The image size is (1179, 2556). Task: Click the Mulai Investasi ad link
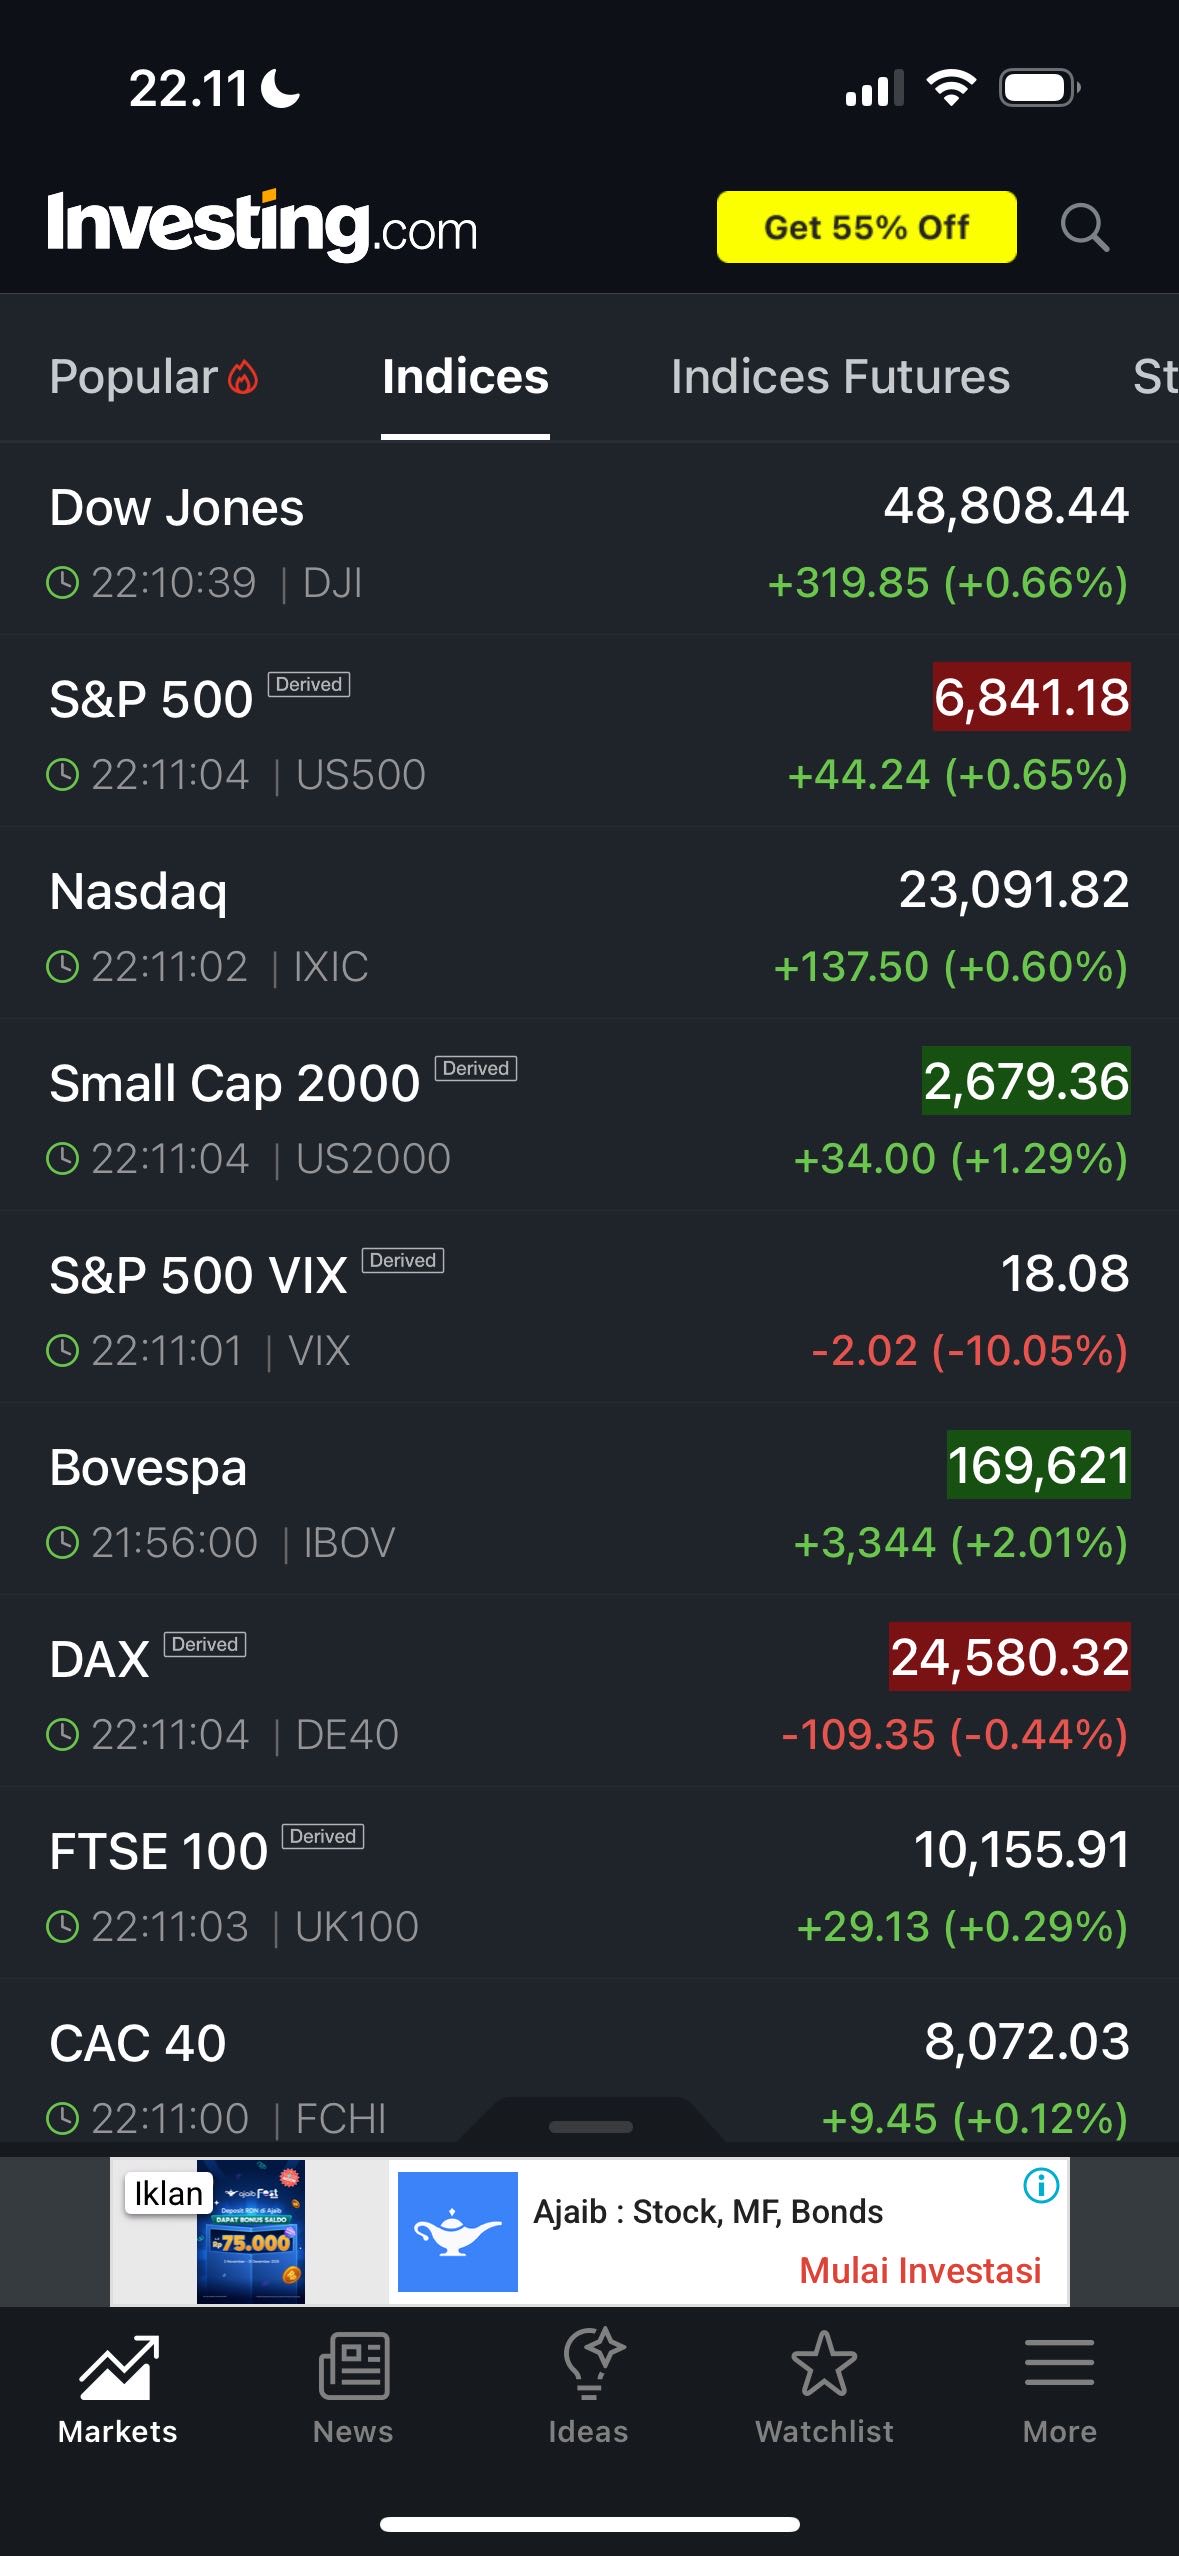click(x=920, y=2270)
